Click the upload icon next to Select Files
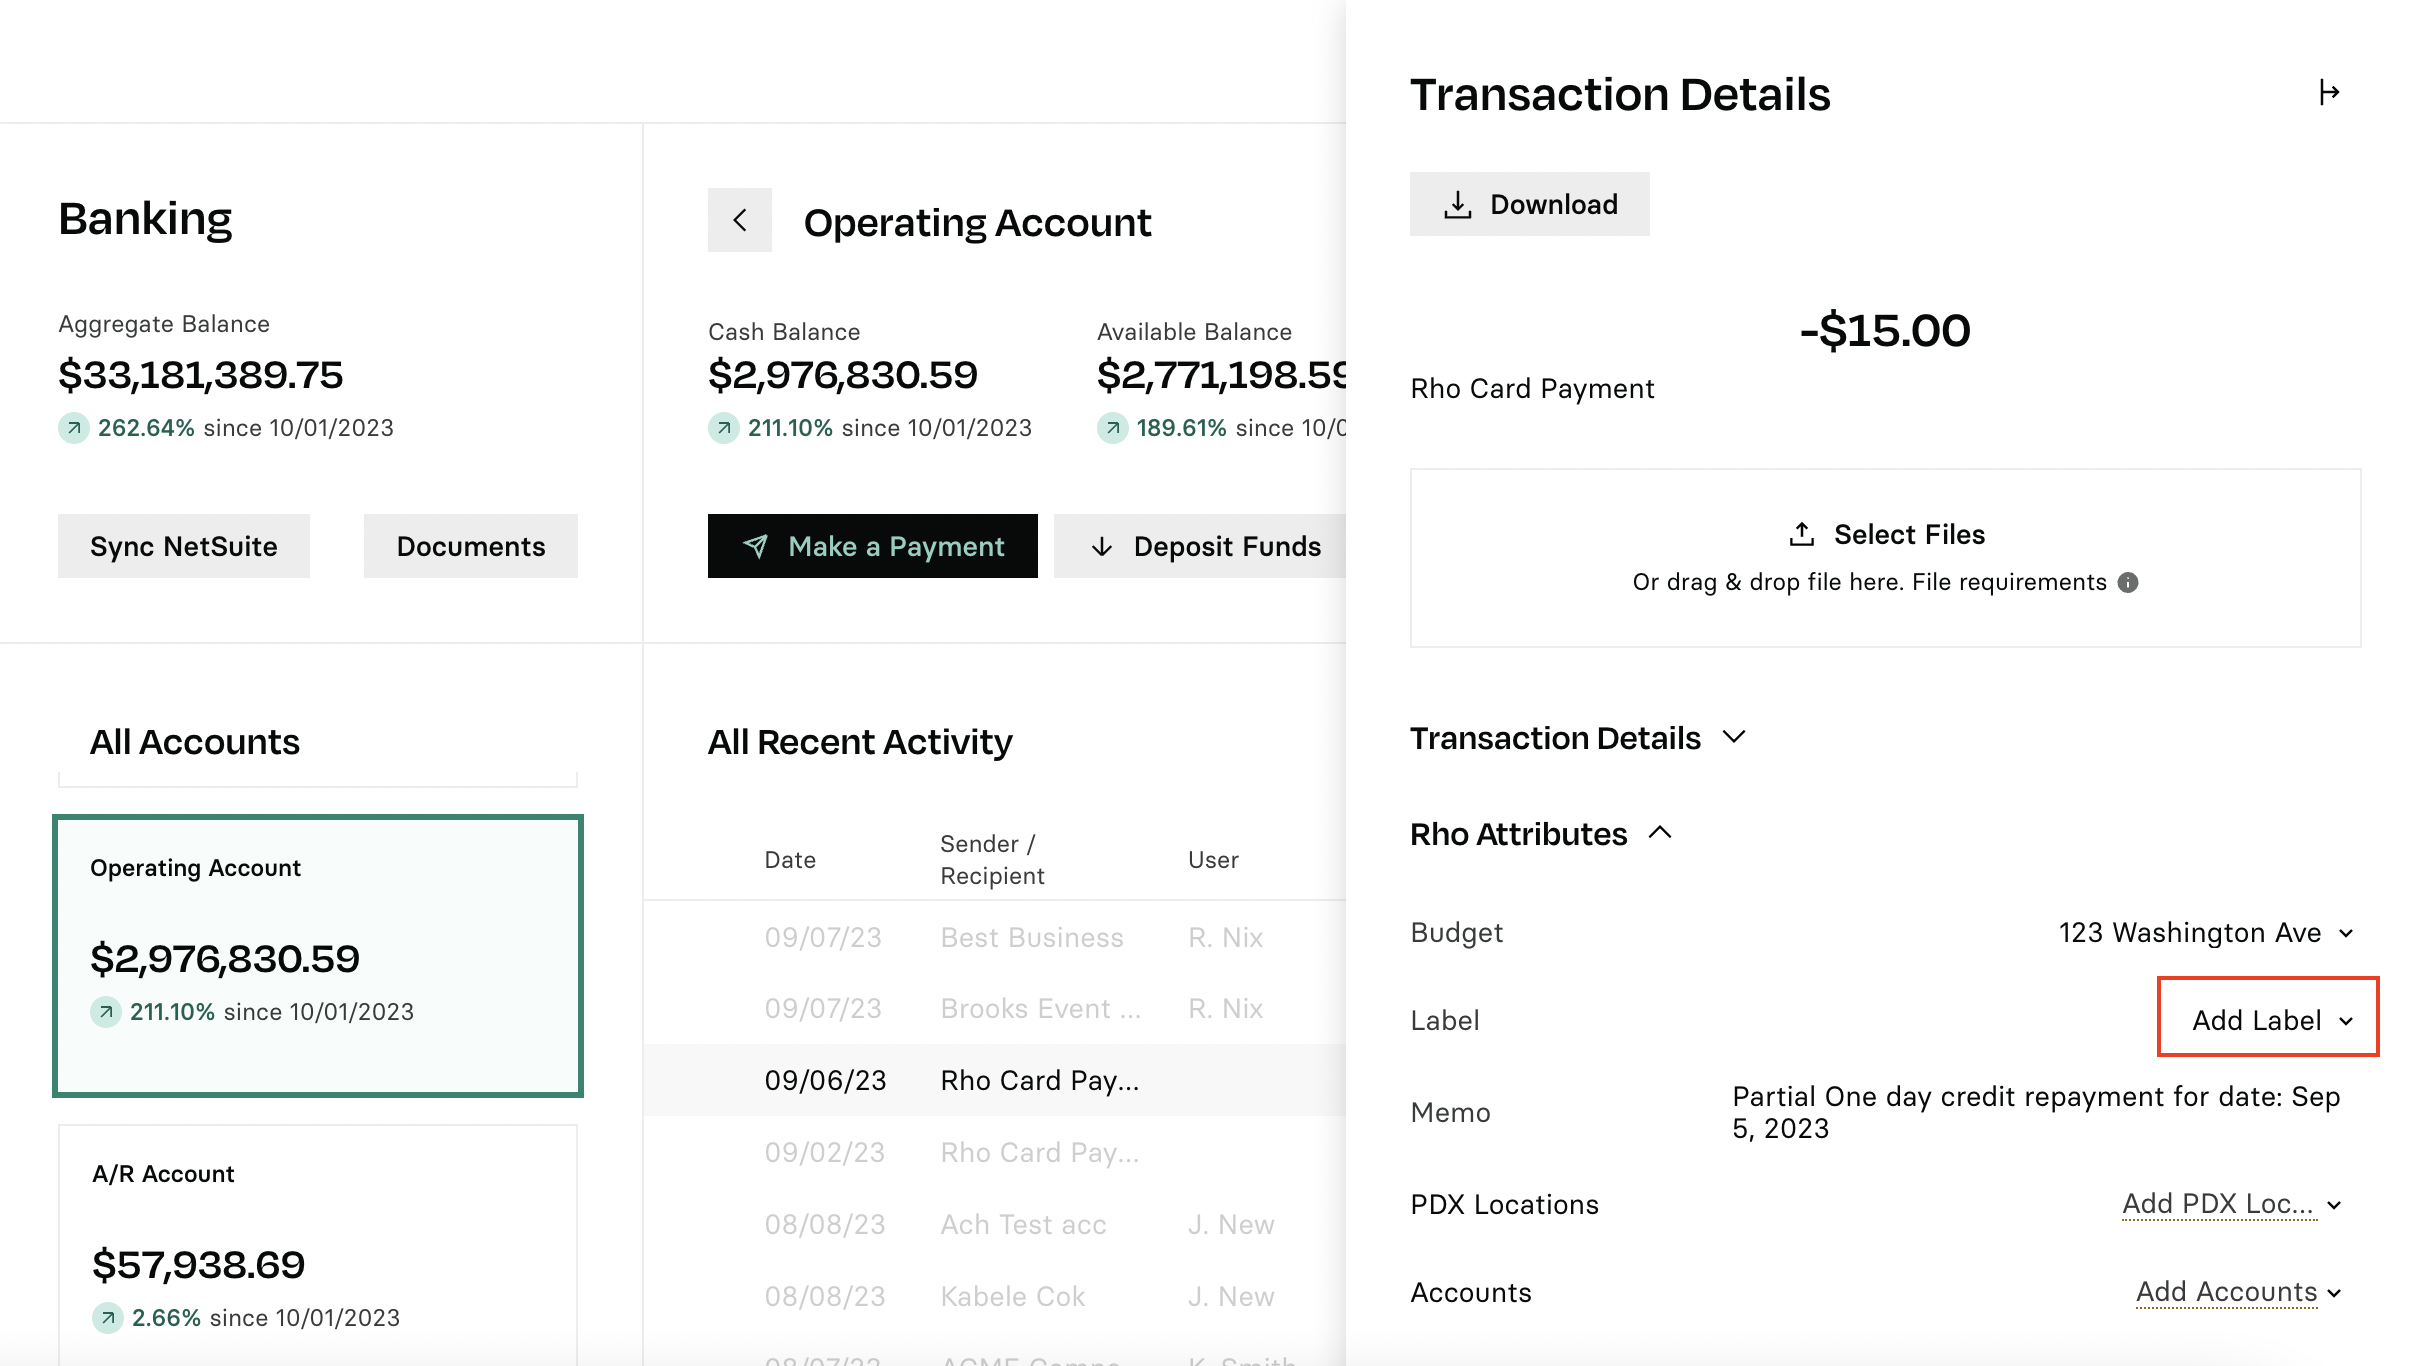The width and height of the screenshot is (2410, 1366). click(1802, 534)
